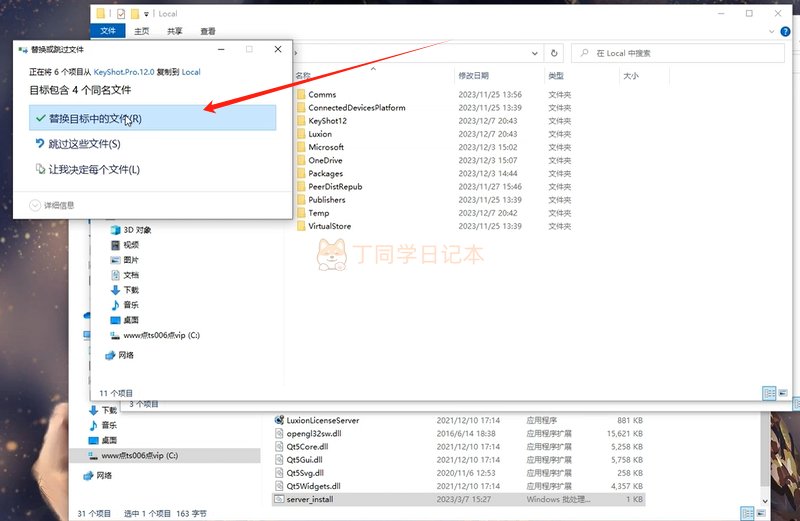Open the 主页 ribbon tab
This screenshot has width=800, height=521.
[x=141, y=31]
